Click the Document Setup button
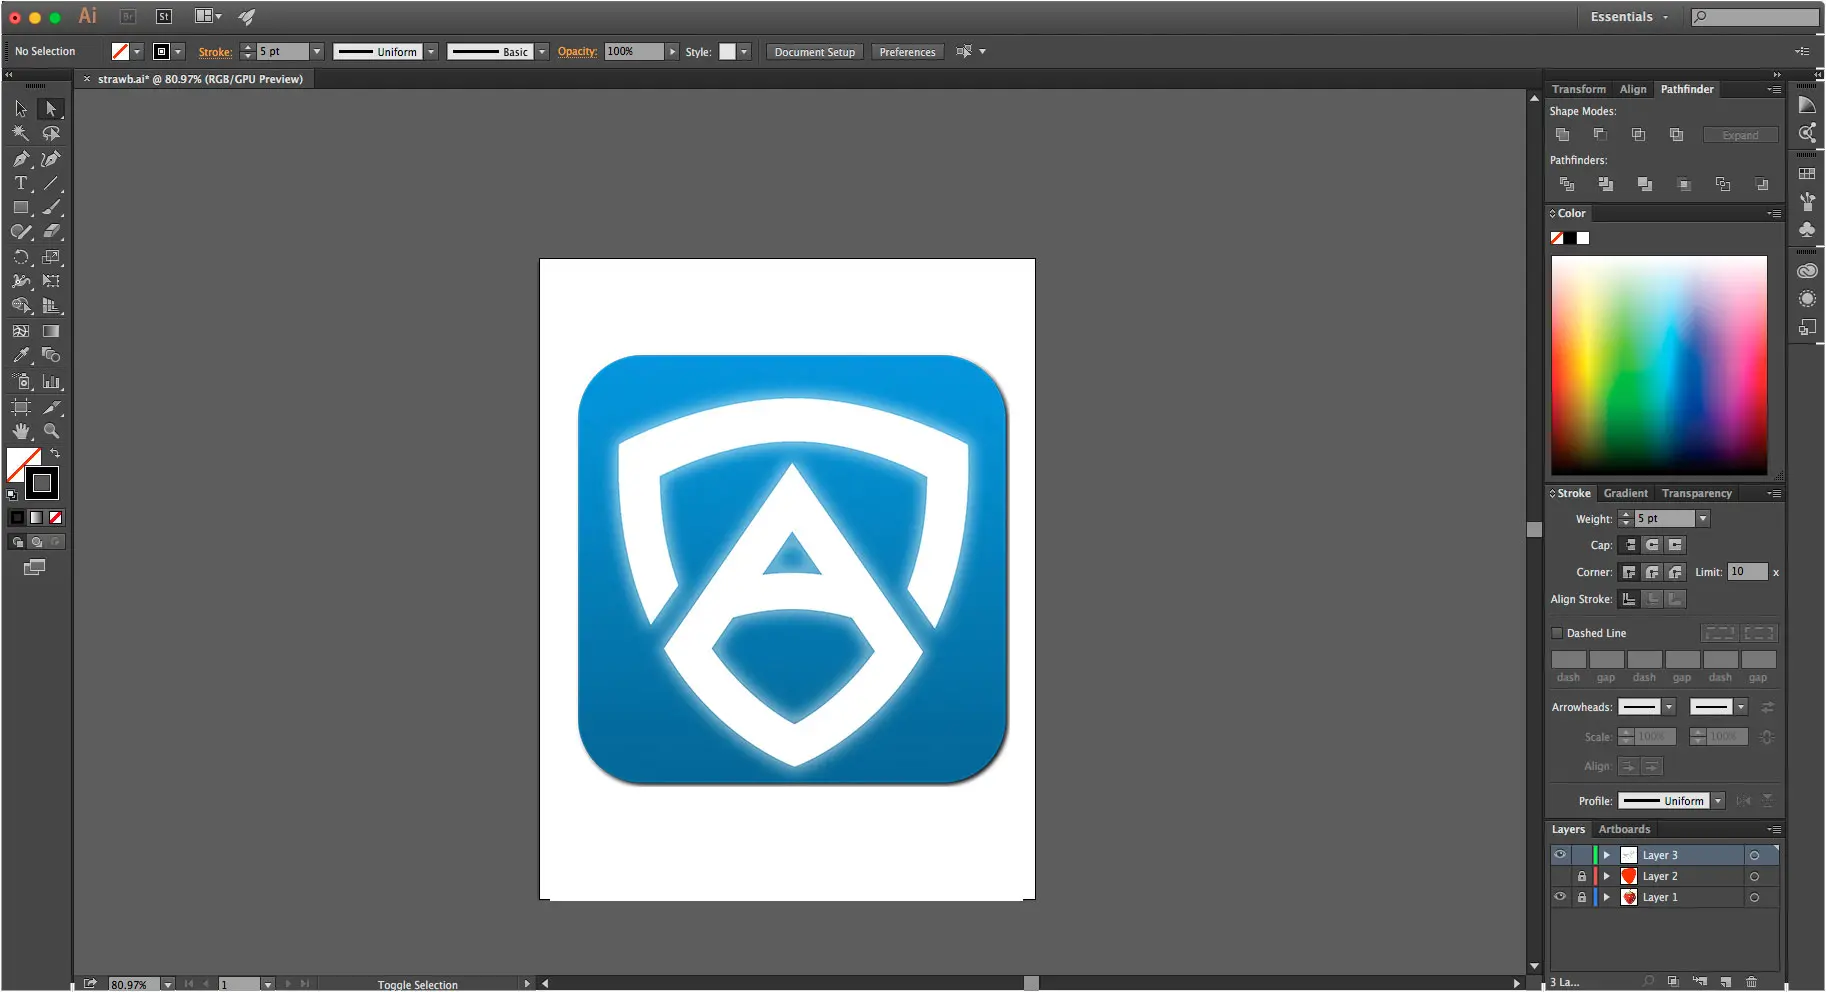Viewport: 1826px width, 992px height. (813, 51)
